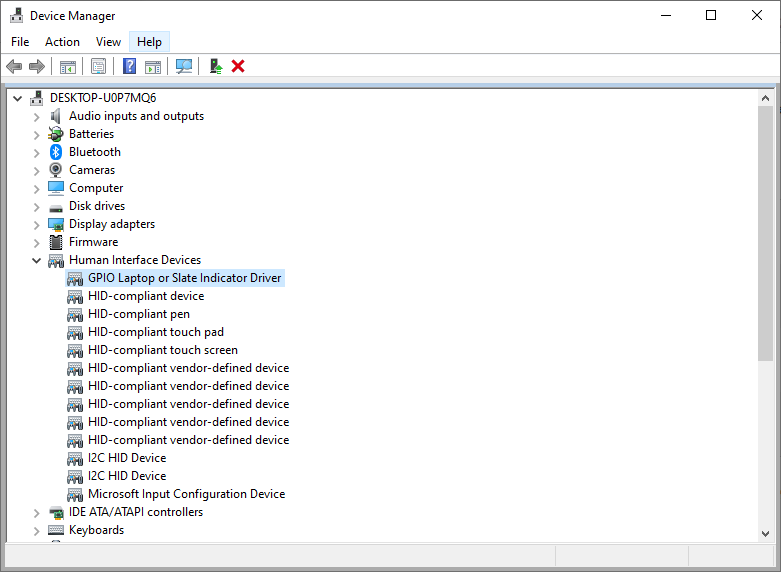The height and width of the screenshot is (572, 781).
Task: Select the HID-compliant touch pad entry
Action: tap(156, 332)
